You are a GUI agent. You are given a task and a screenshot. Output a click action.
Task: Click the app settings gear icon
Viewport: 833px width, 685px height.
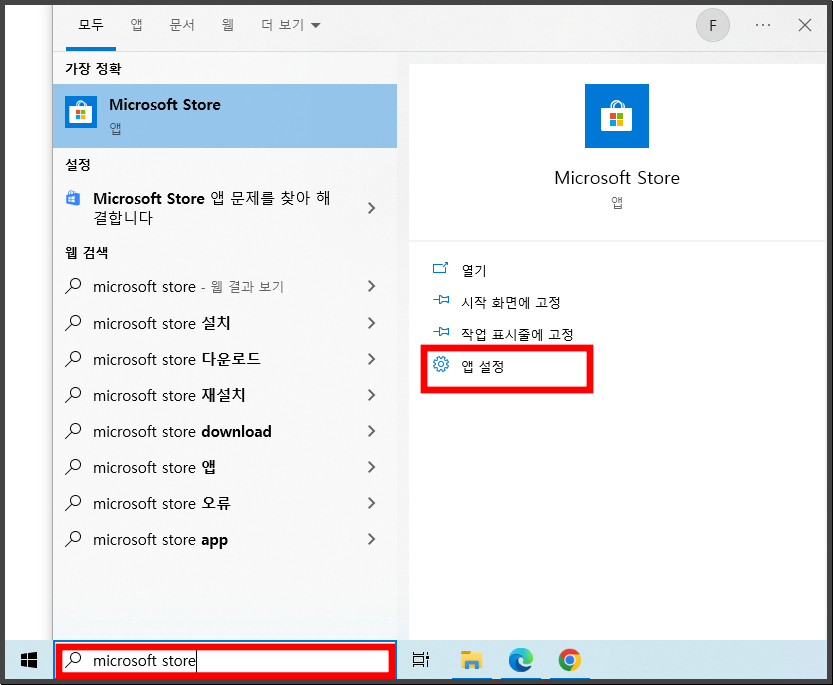pyautogui.click(x=441, y=364)
